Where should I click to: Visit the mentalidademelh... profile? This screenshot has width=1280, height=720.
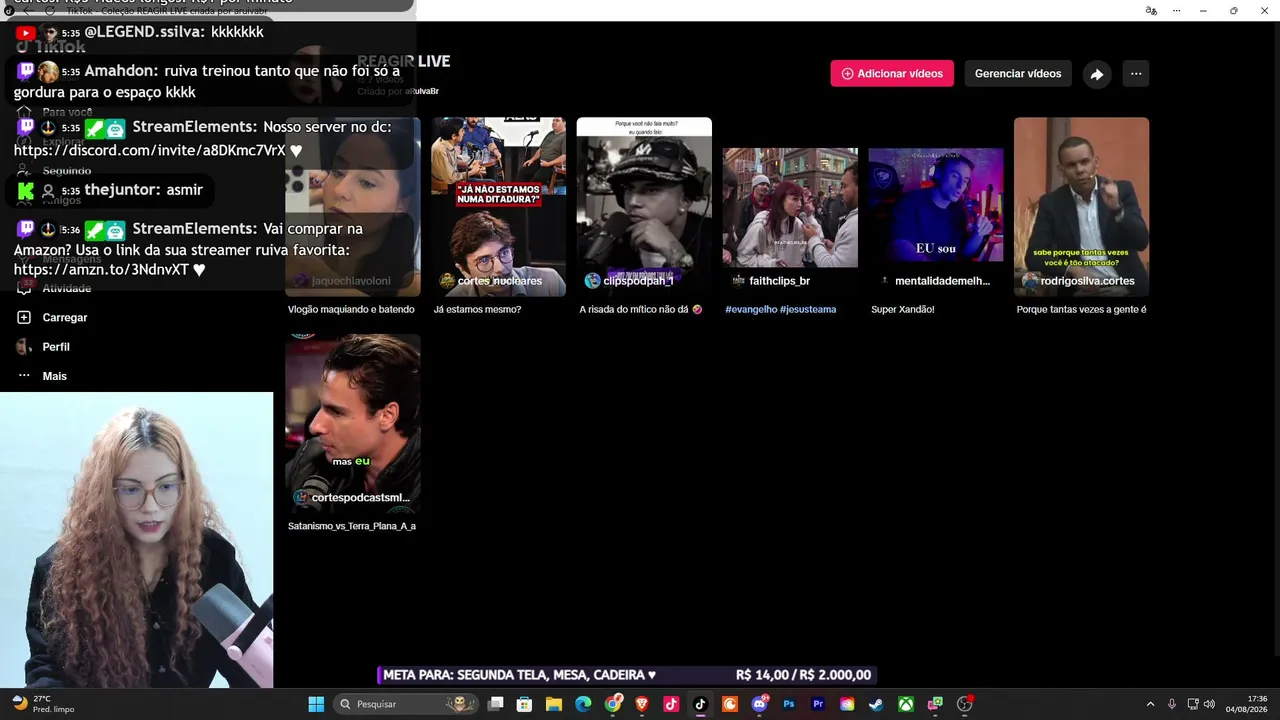pyautogui.click(x=933, y=281)
